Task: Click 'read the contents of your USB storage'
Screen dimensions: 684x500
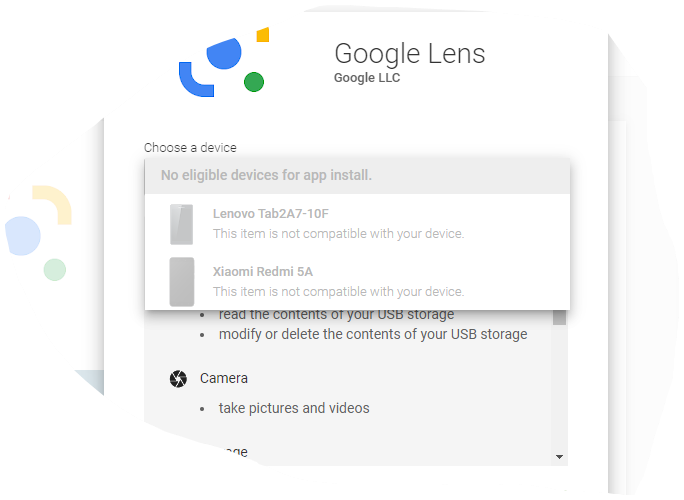Action: [336, 315]
